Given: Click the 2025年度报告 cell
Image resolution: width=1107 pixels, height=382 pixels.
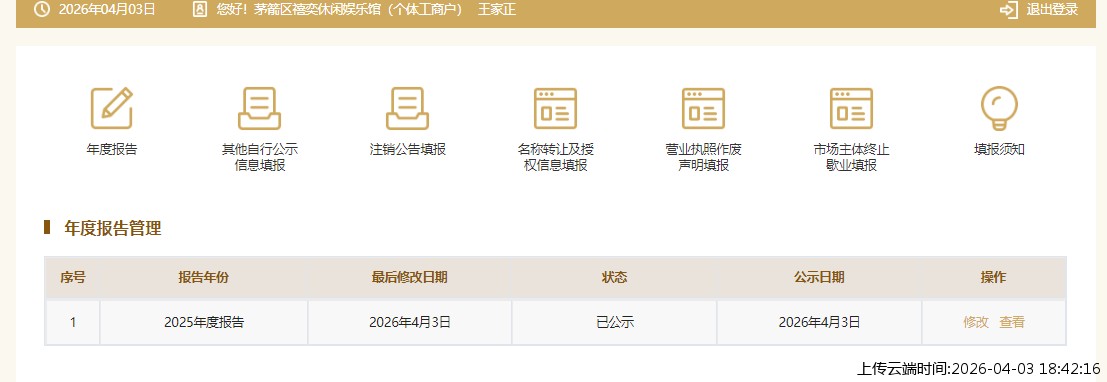Looking at the screenshot, I should 204,323.
